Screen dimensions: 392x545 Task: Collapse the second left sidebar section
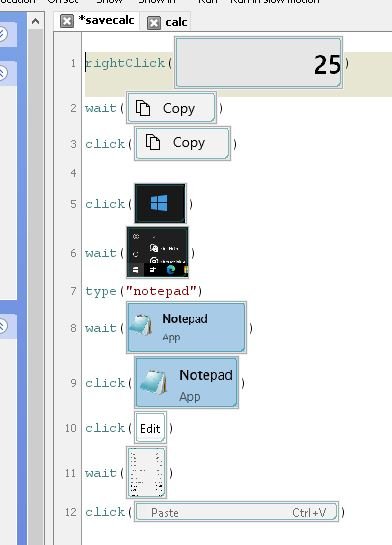pyautogui.click(x=2, y=73)
